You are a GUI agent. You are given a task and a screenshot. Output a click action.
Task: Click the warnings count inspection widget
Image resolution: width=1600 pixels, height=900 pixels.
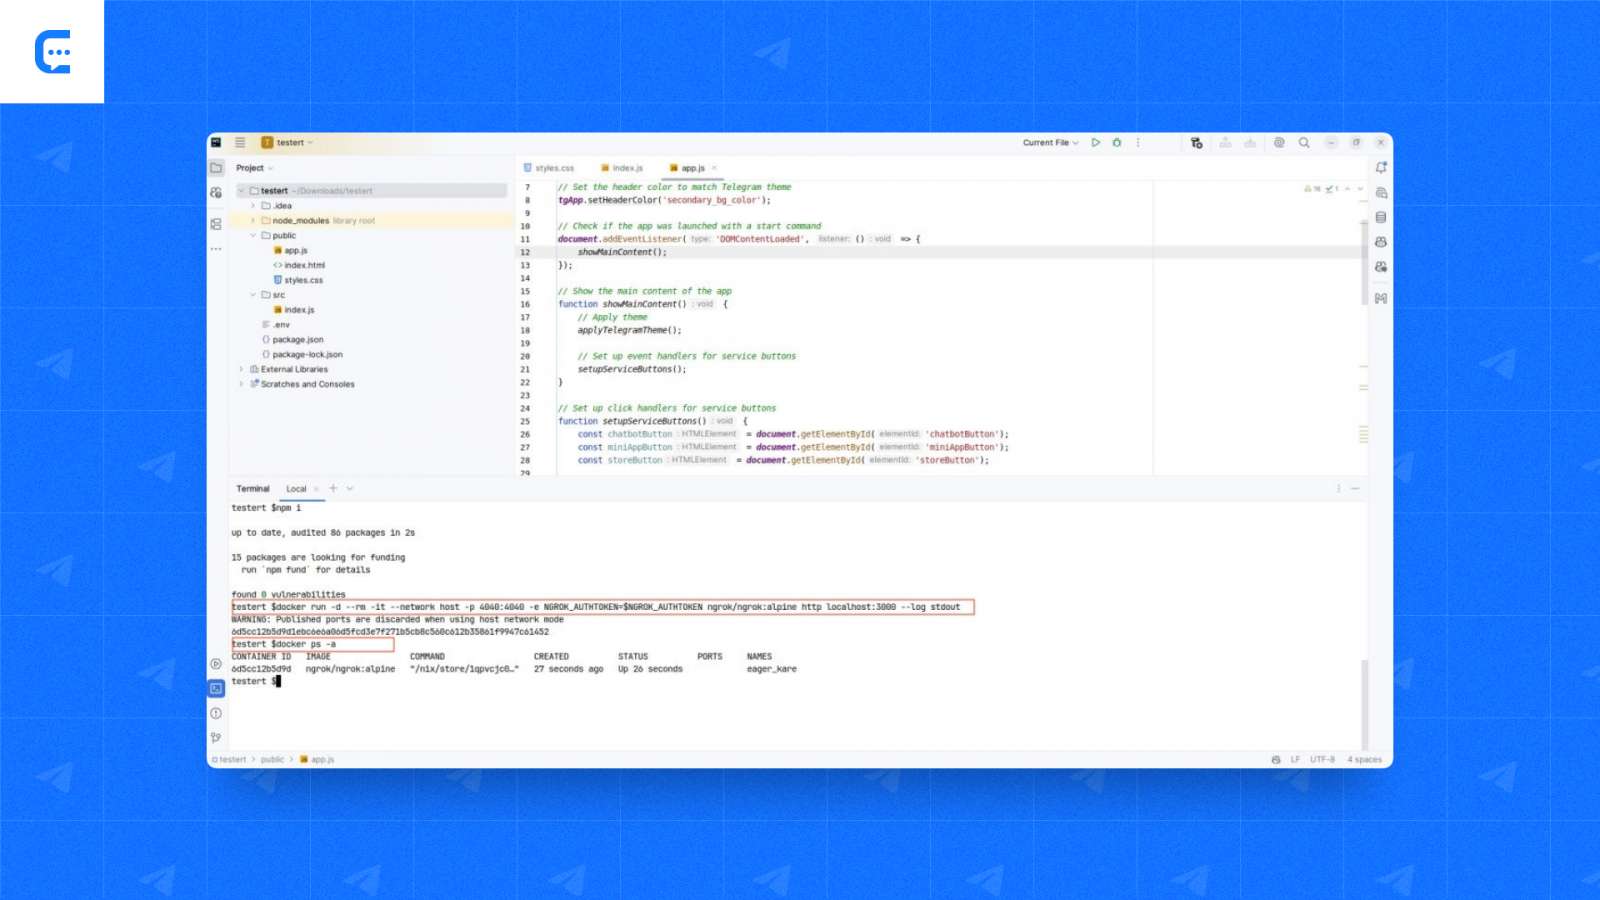[x=1312, y=189]
